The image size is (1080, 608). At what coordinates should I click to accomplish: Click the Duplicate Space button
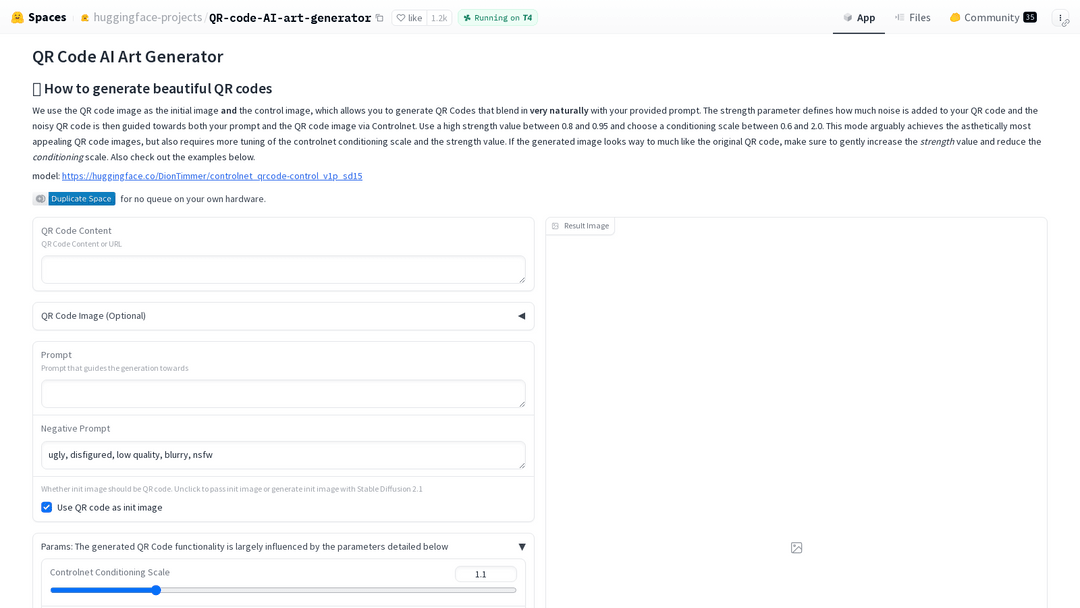click(81, 199)
